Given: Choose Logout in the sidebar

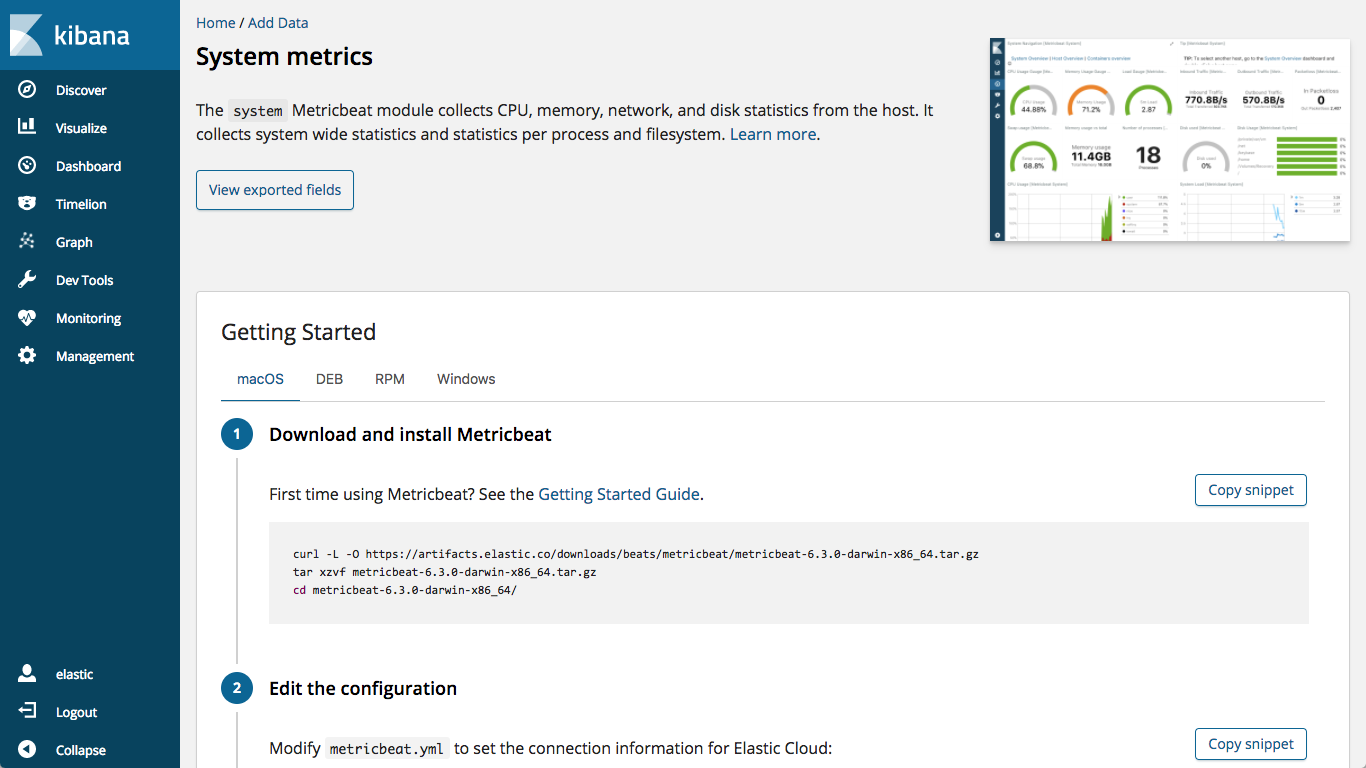Looking at the screenshot, I should coord(76,712).
